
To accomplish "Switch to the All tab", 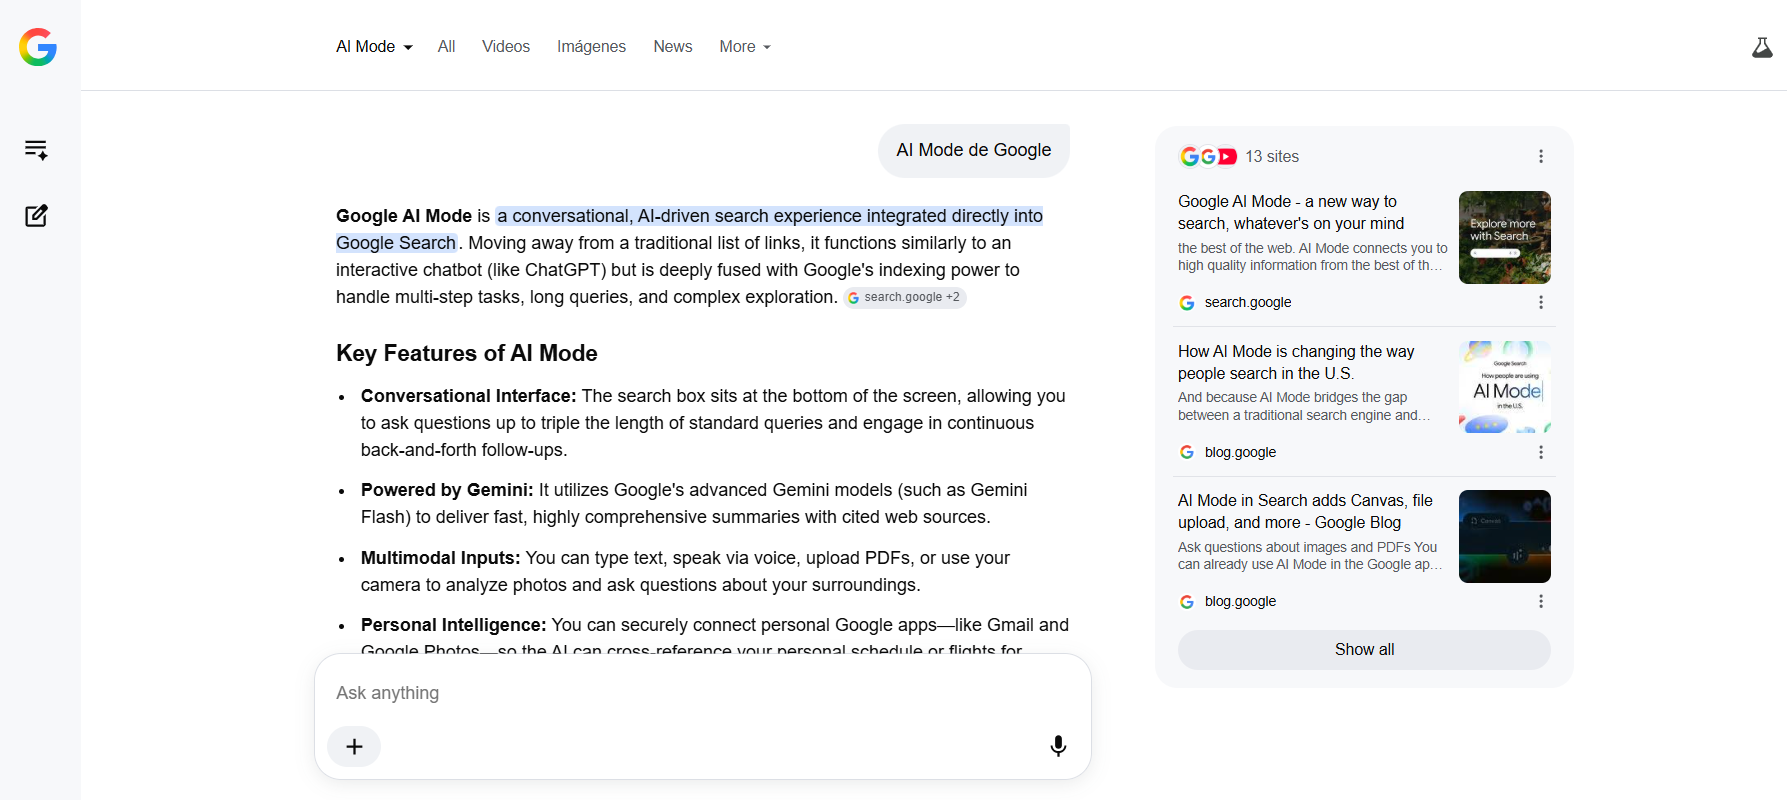I will 446,47.
